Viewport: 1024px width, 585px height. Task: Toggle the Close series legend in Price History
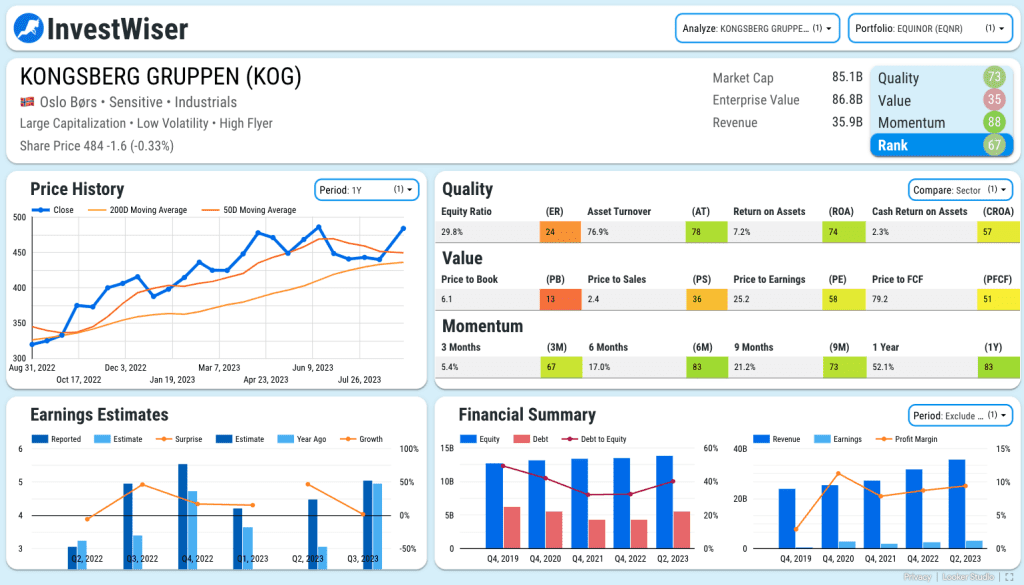(x=52, y=210)
